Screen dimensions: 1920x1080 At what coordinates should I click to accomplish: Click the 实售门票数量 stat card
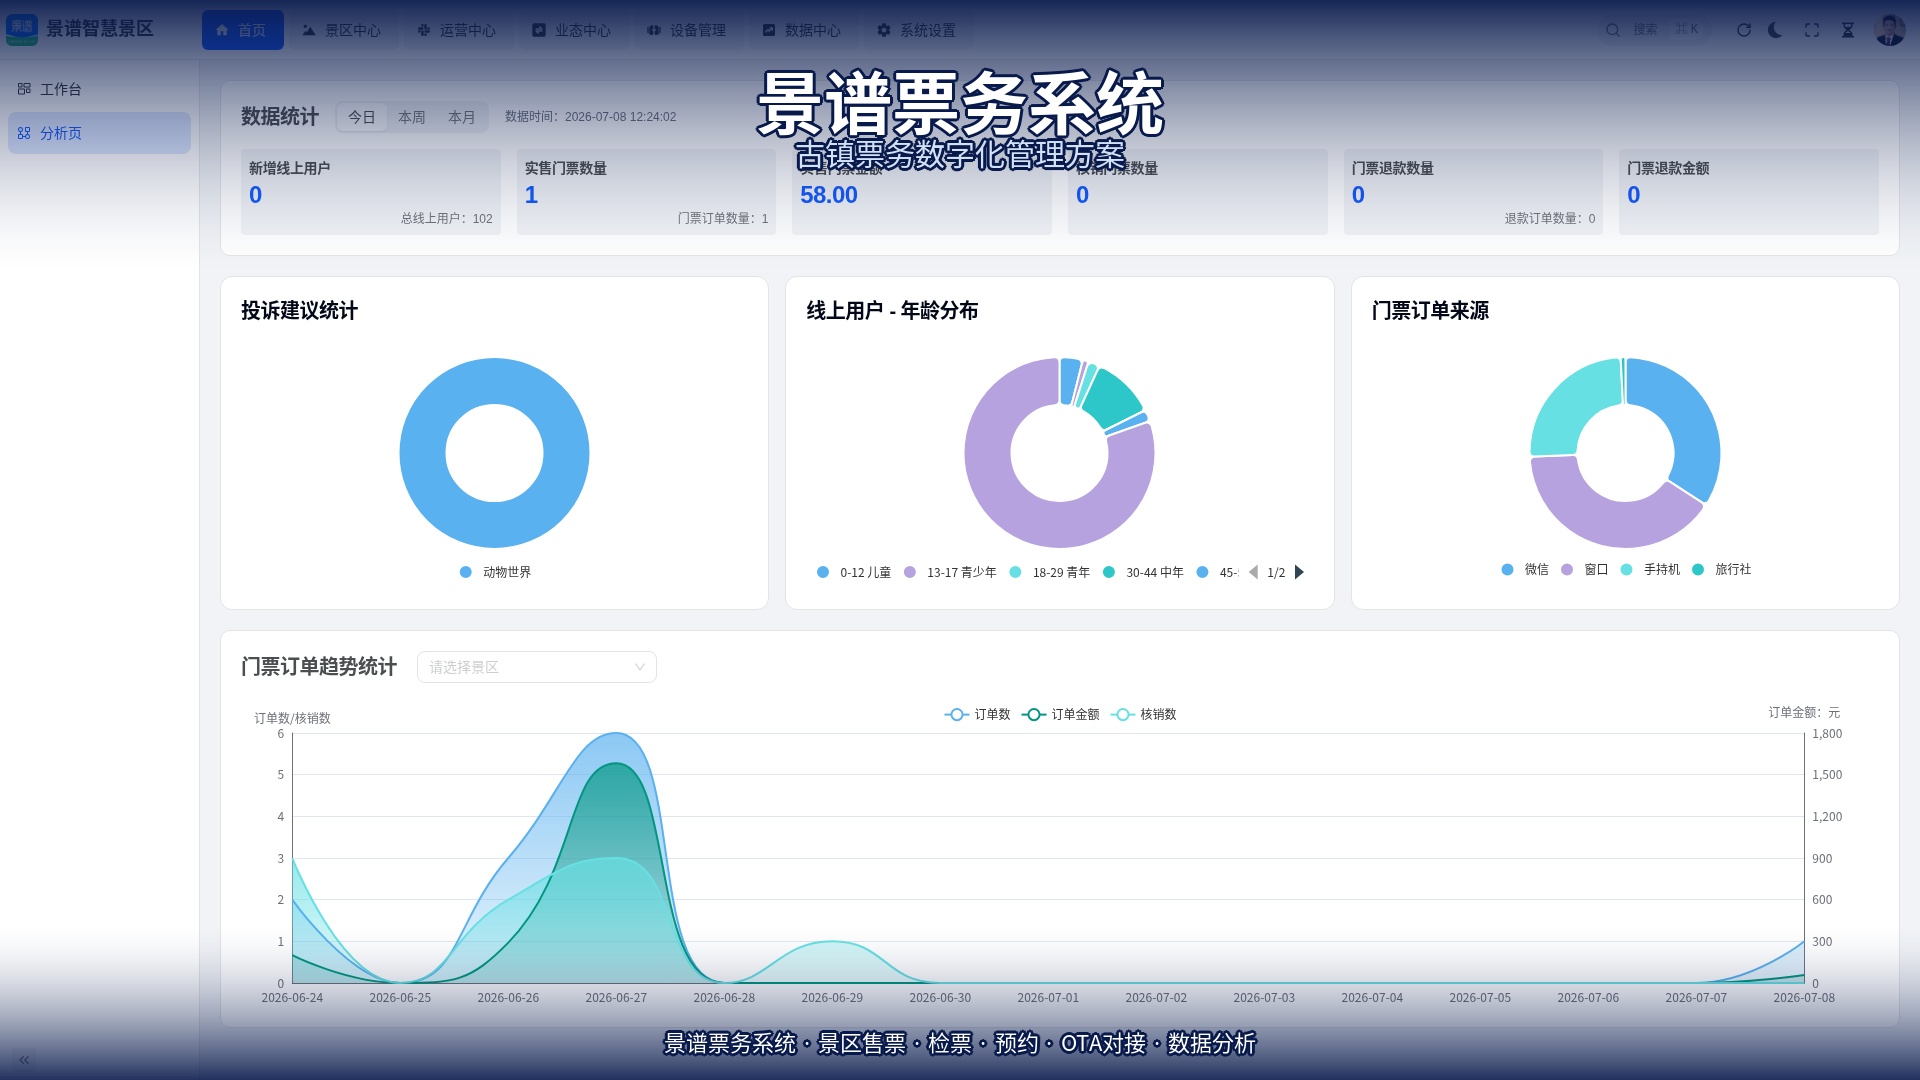pyautogui.click(x=646, y=192)
